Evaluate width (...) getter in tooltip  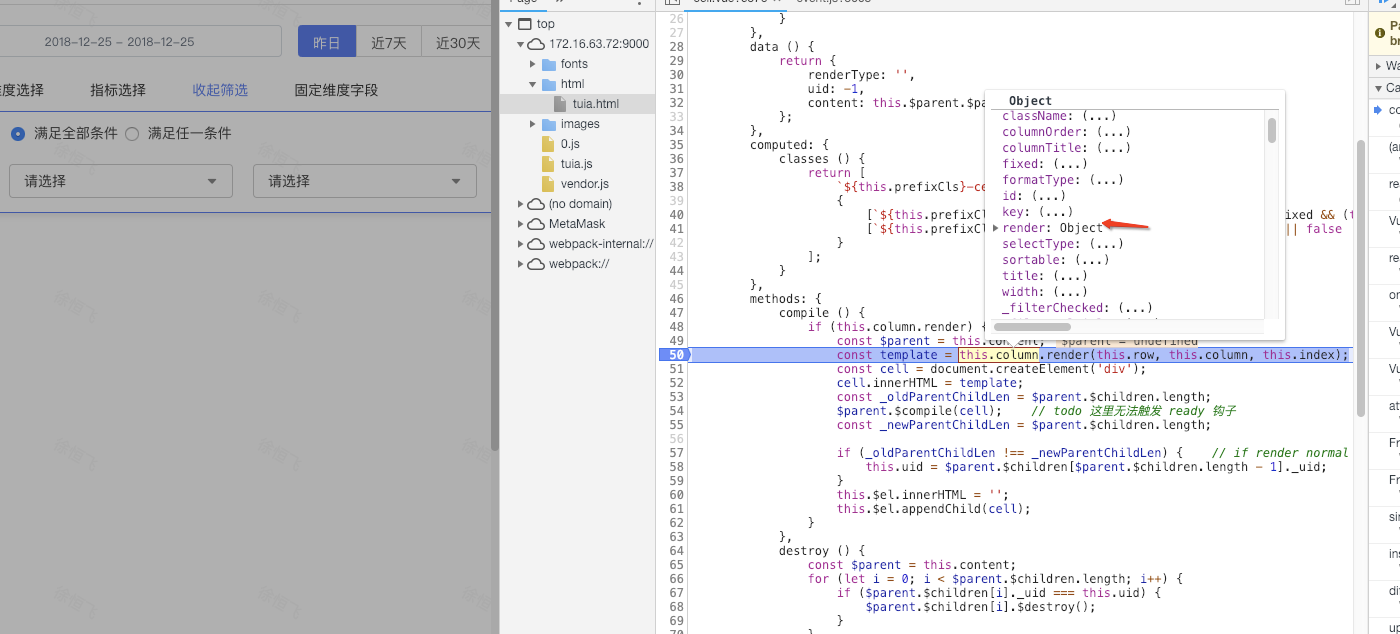(x=1070, y=292)
